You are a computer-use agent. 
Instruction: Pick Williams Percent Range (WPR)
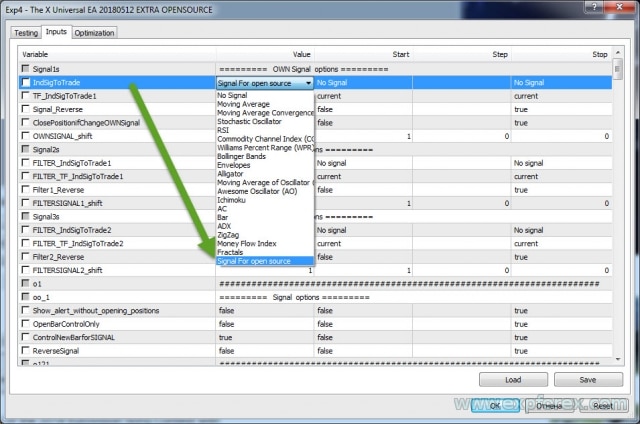click(265, 148)
